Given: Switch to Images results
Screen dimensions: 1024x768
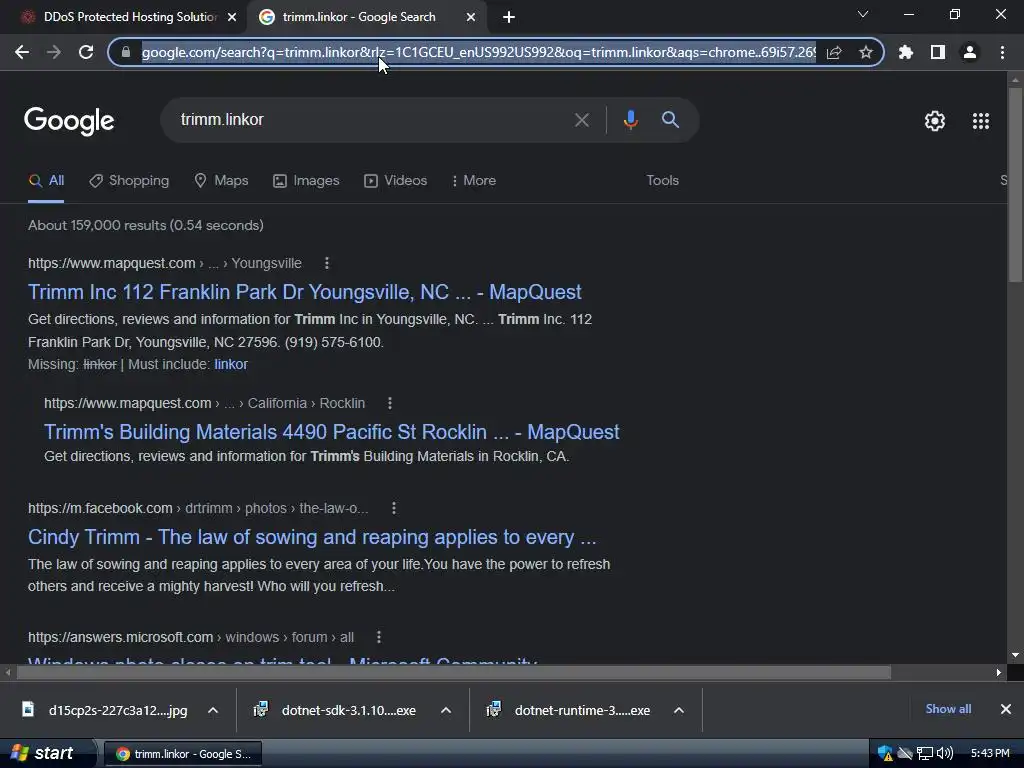Looking at the screenshot, I should 306,181.
